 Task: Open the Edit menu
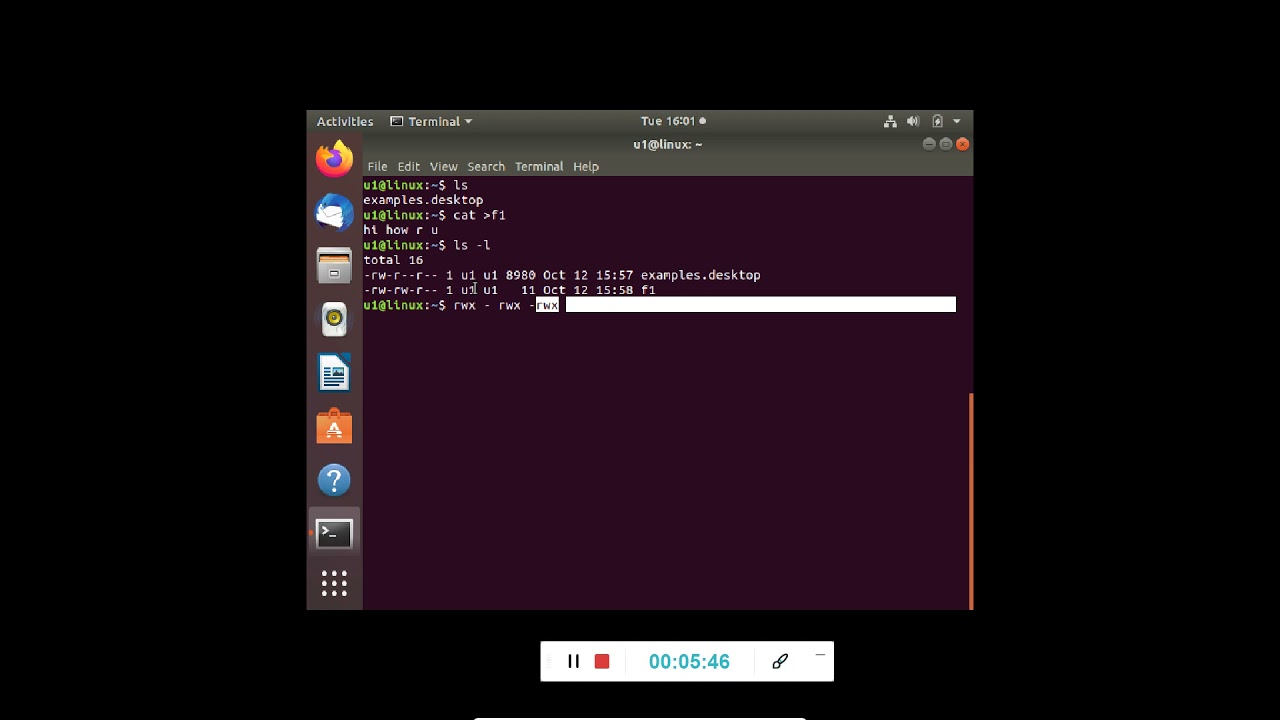pyautogui.click(x=408, y=166)
